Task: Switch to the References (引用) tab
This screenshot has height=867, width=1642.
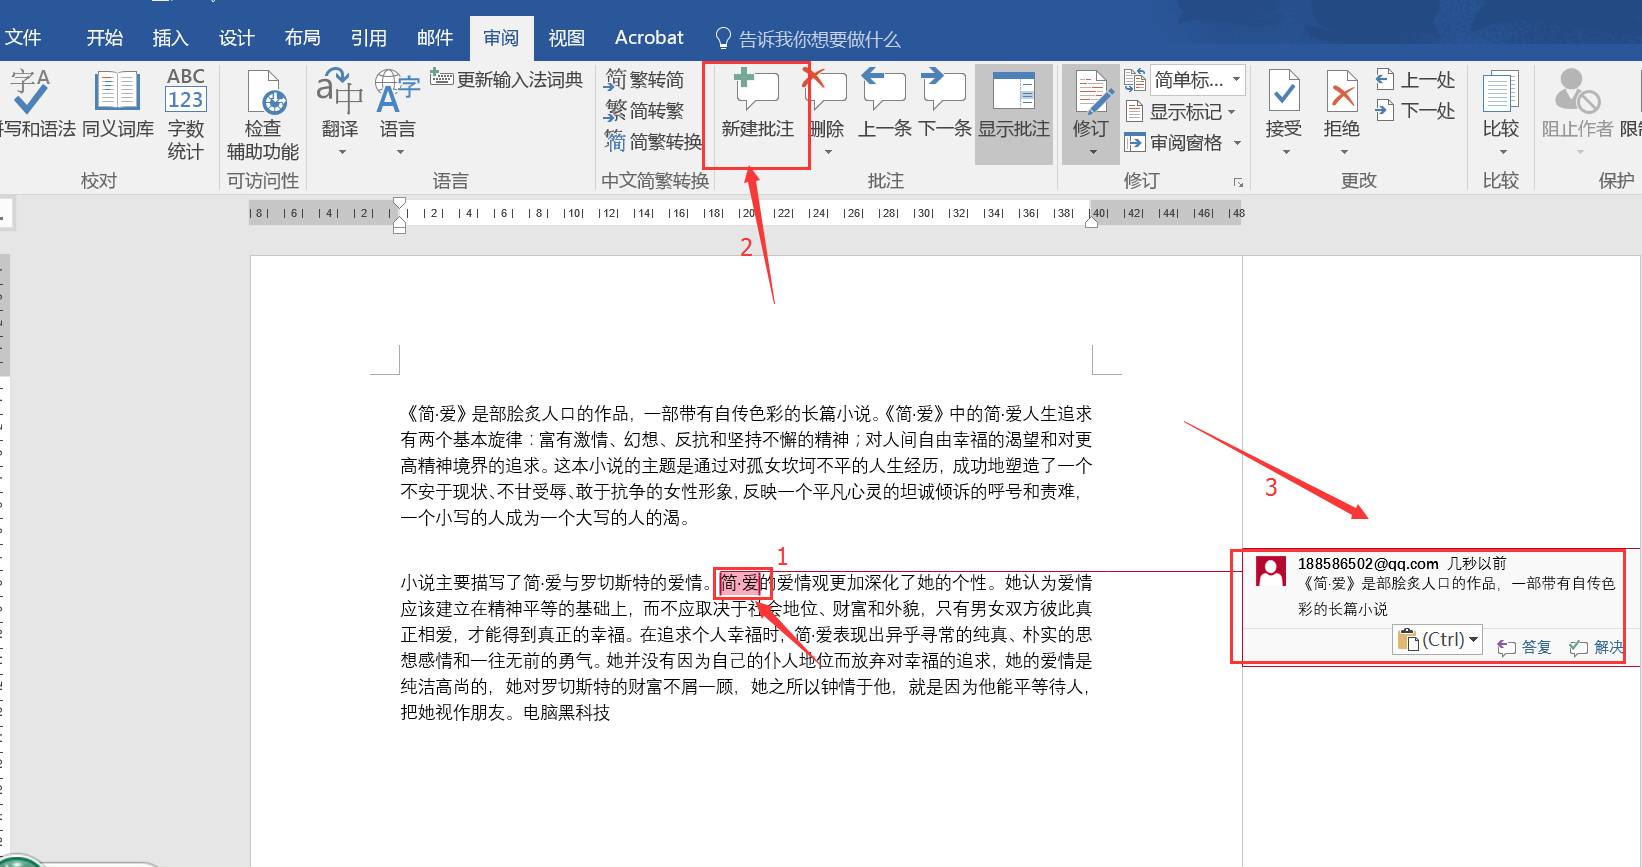Action: [x=368, y=38]
